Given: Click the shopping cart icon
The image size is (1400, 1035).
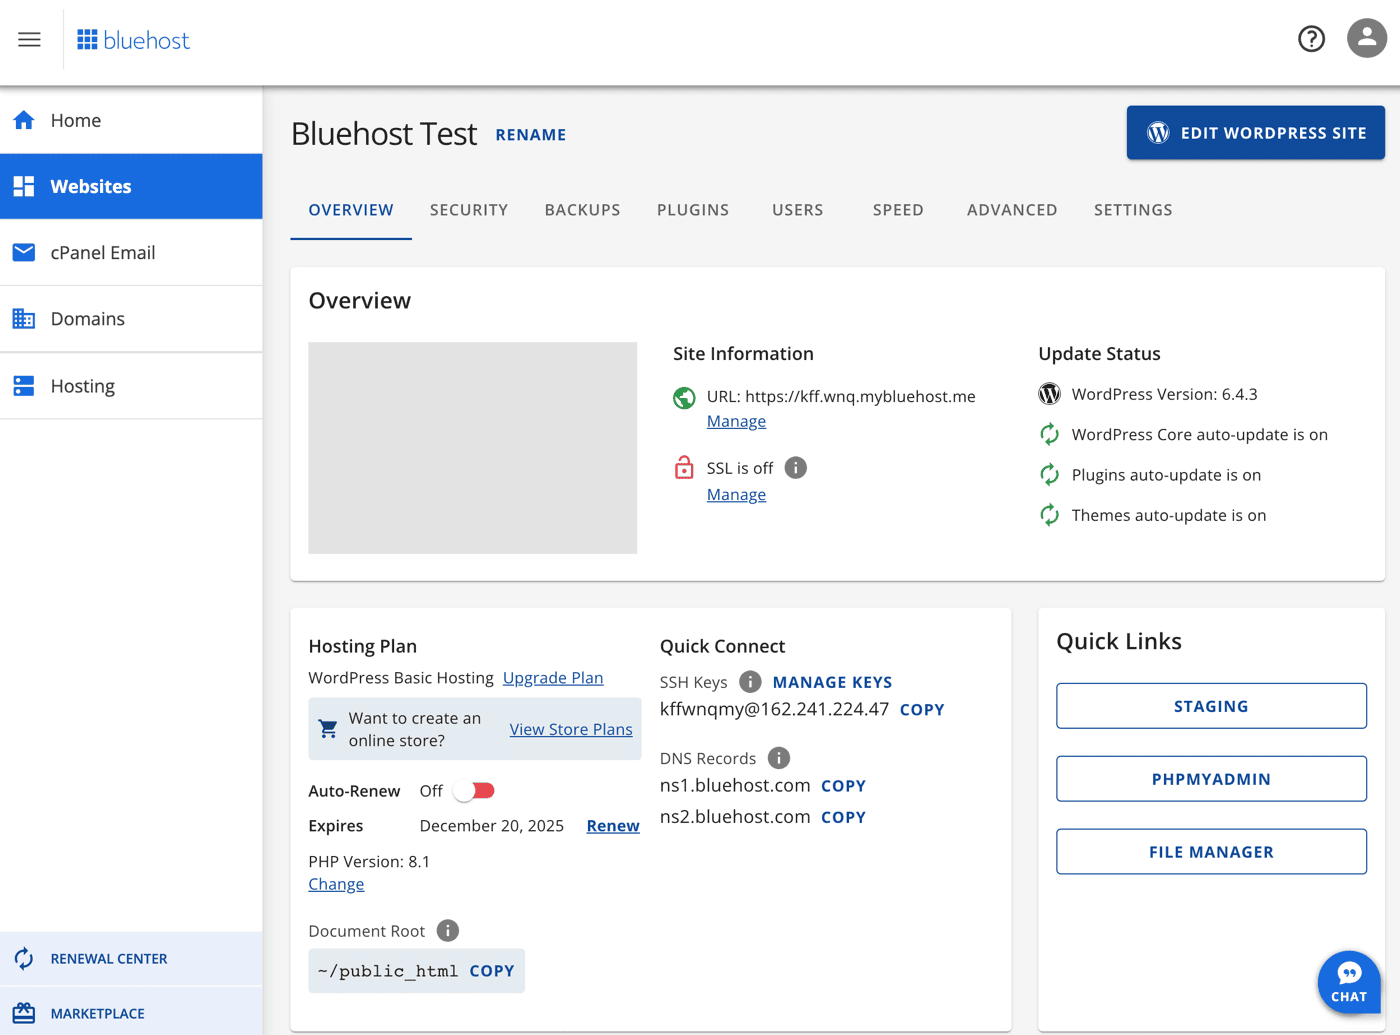Looking at the screenshot, I should tap(327, 729).
